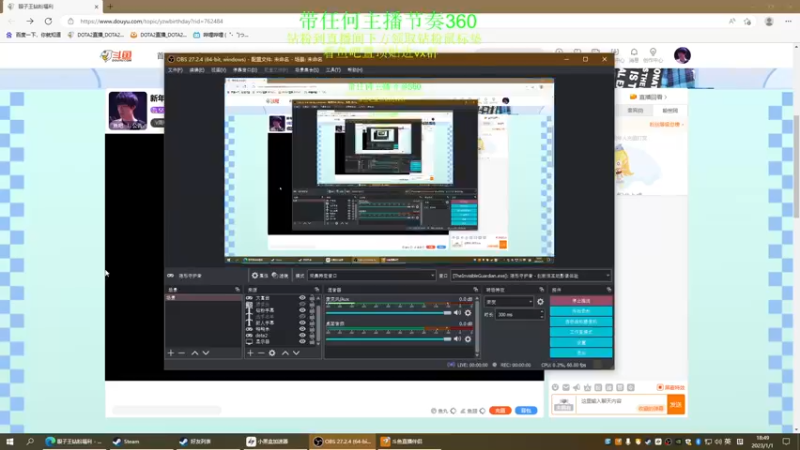Click Douyu logo on web page
The height and width of the screenshot is (450, 800).
pos(116,56)
